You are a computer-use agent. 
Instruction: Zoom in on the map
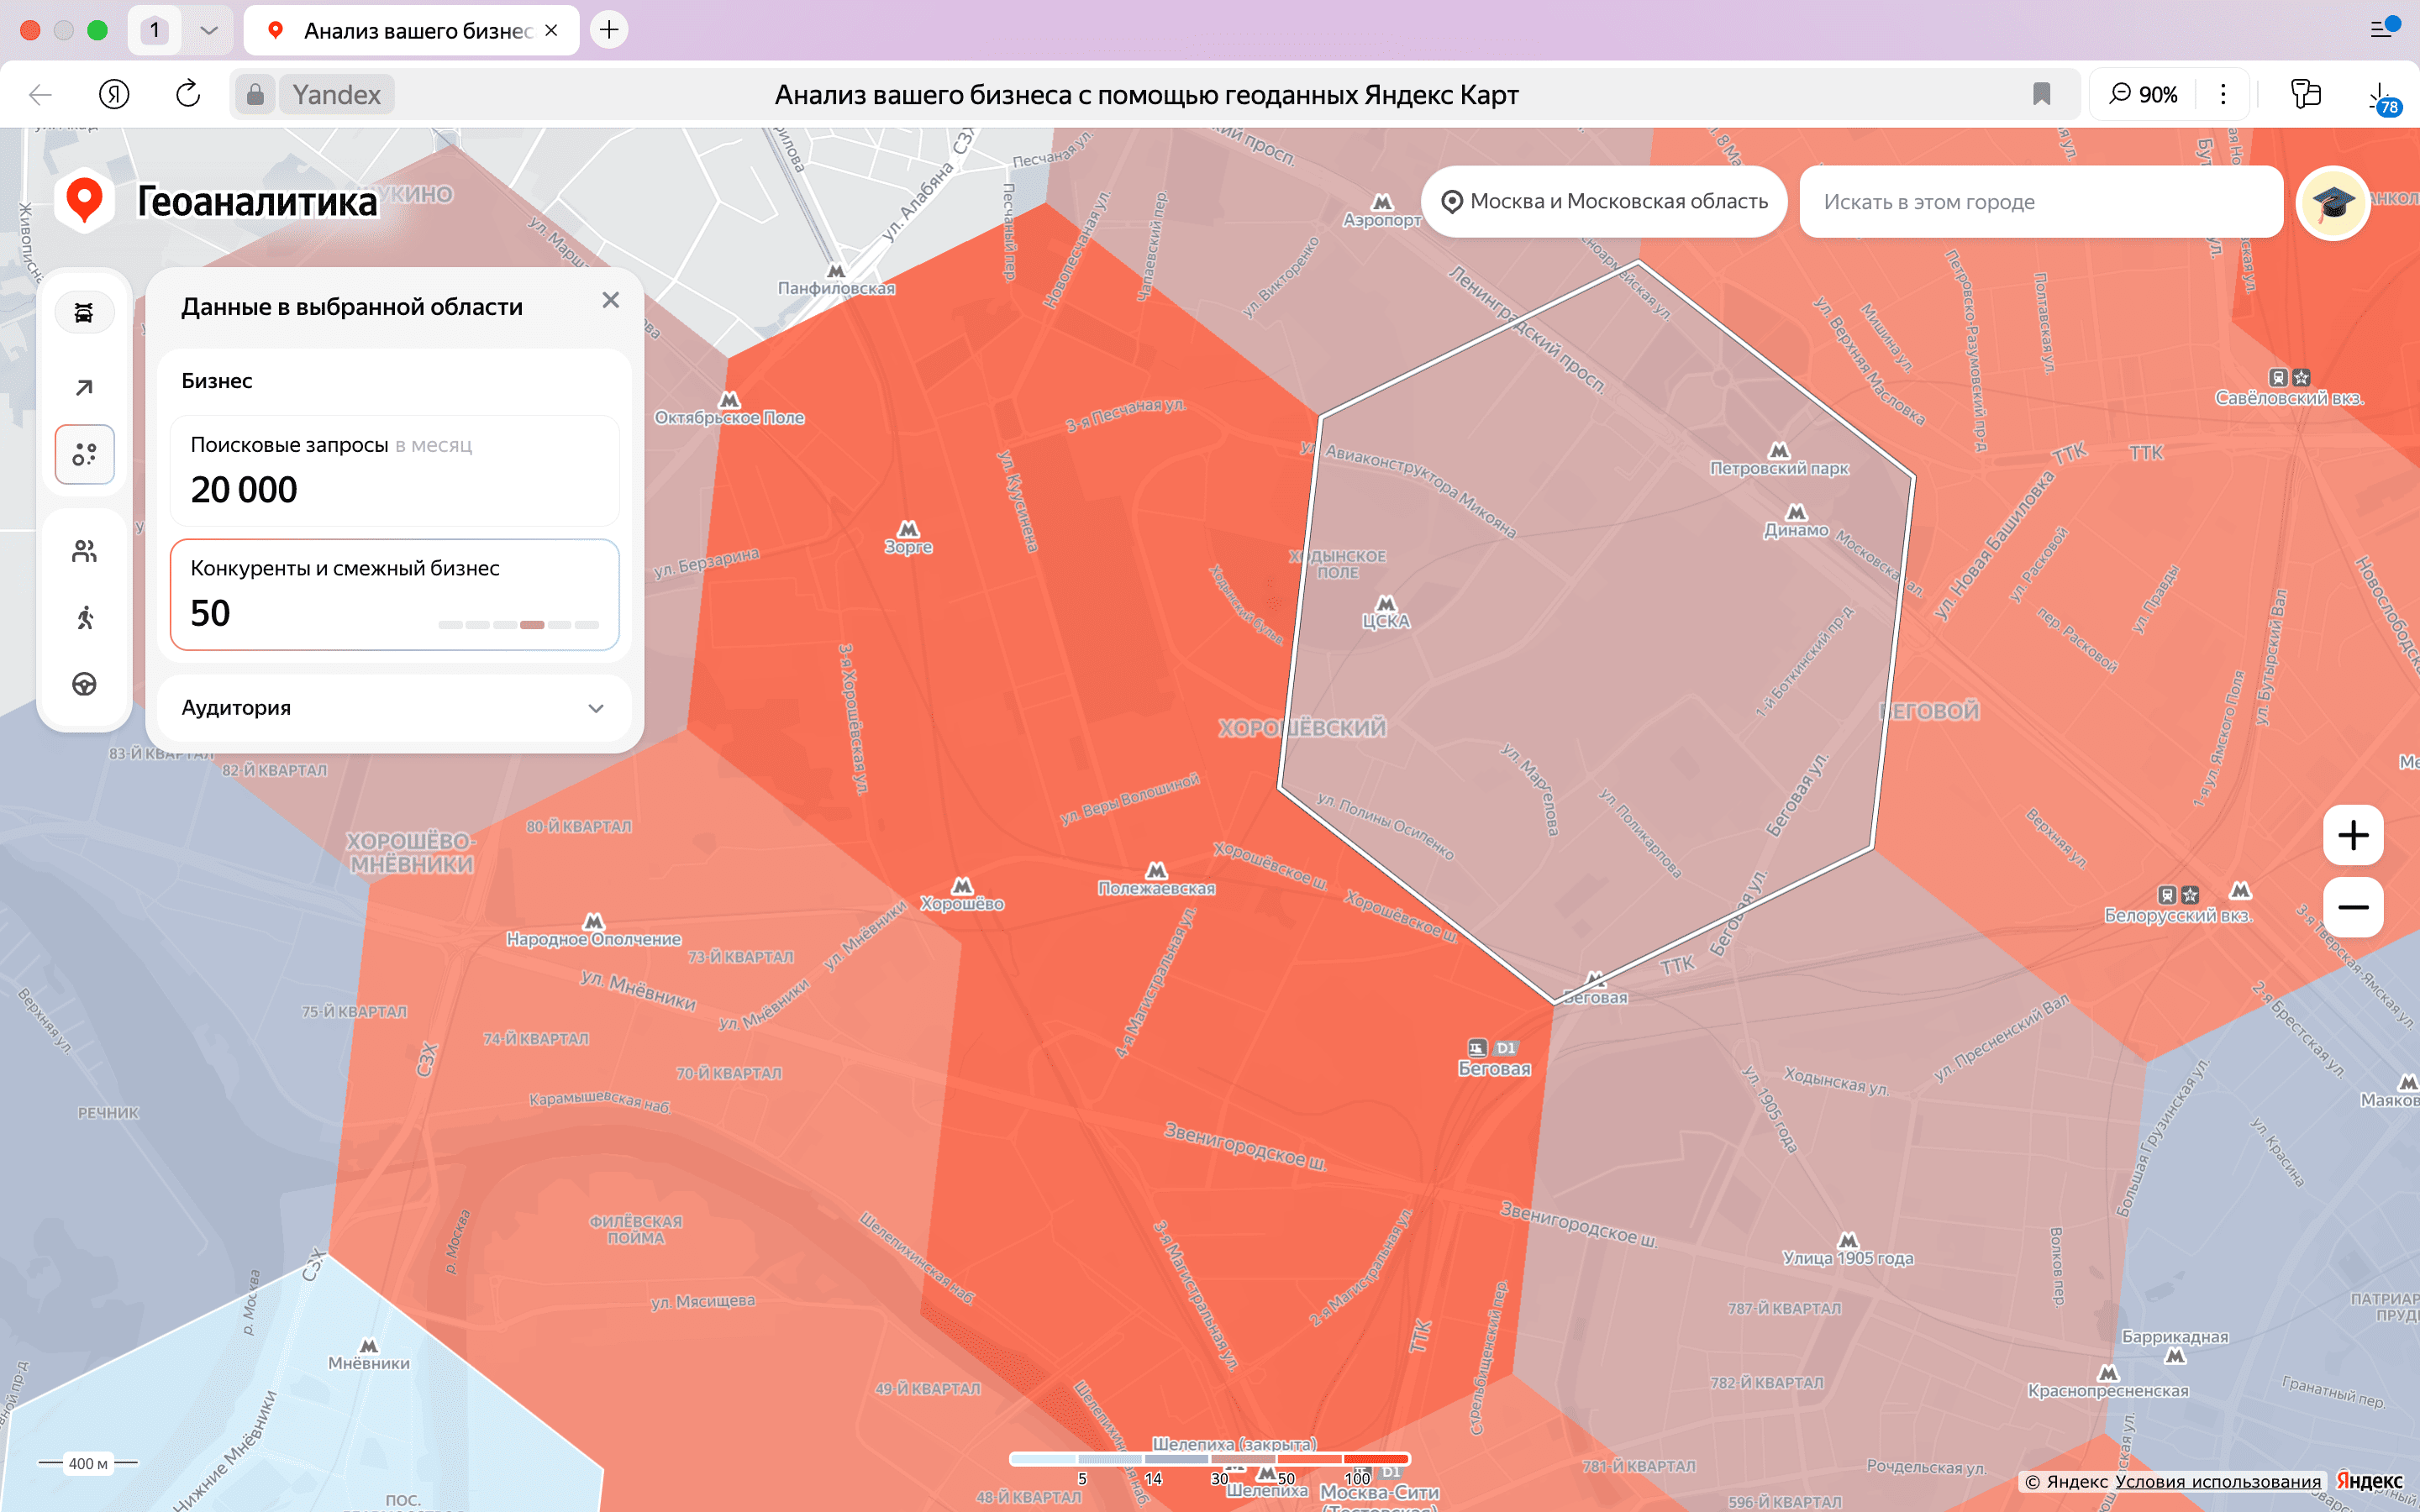(x=2352, y=835)
